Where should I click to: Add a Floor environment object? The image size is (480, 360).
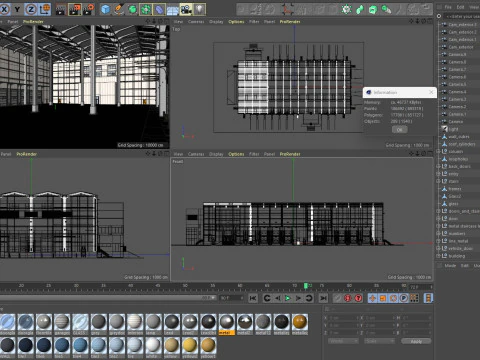click(172, 9)
